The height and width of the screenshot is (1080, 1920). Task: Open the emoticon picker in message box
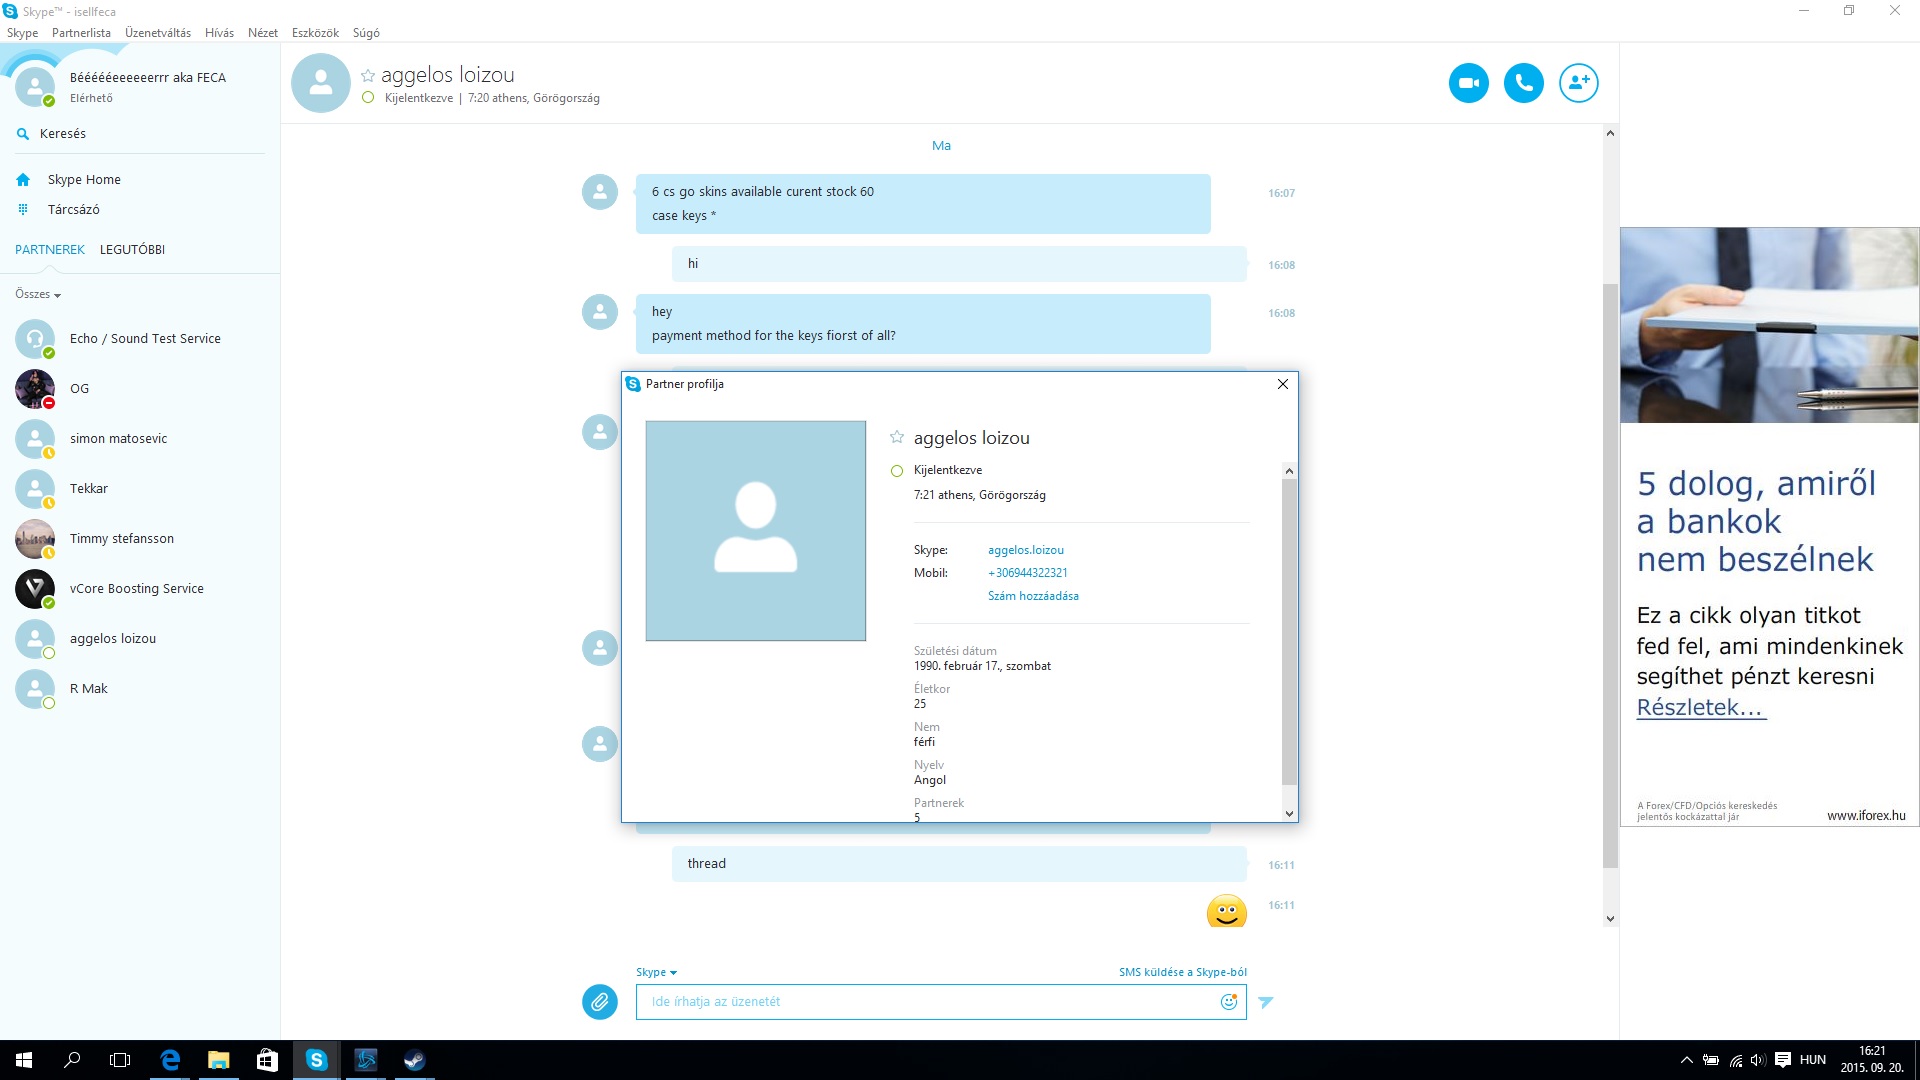point(1228,1001)
